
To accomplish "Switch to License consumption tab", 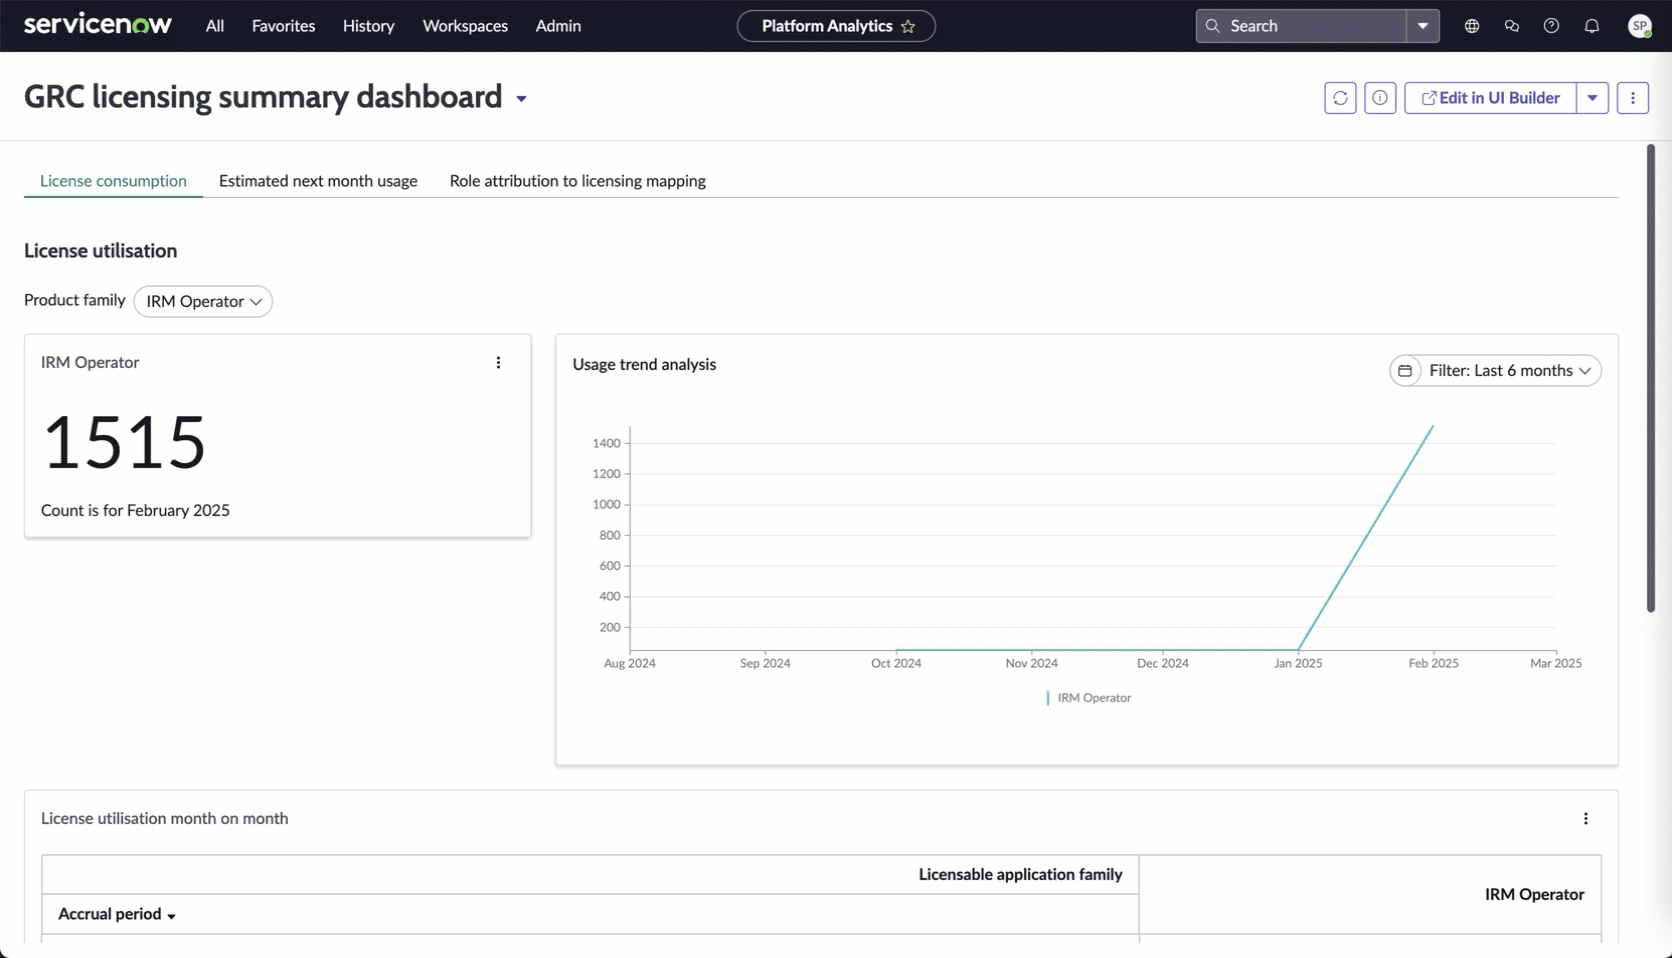I will coord(113,181).
